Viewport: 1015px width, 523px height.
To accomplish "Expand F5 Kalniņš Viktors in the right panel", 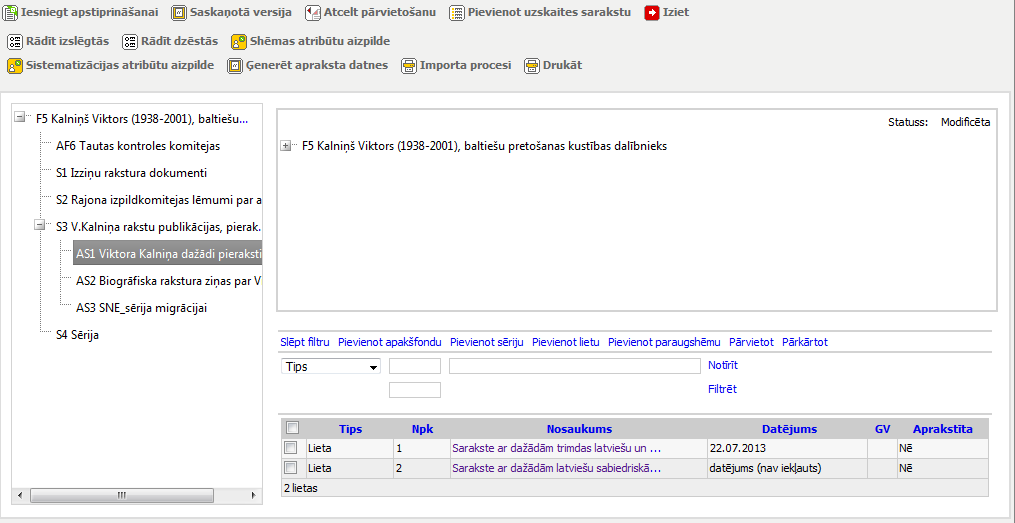I will 287,146.
